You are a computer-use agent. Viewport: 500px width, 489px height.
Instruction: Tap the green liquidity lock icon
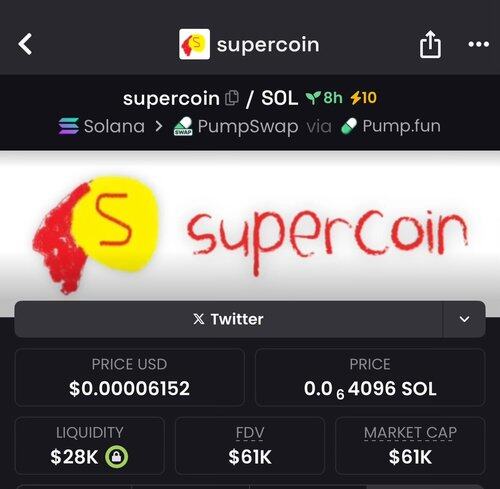click(116, 456)
